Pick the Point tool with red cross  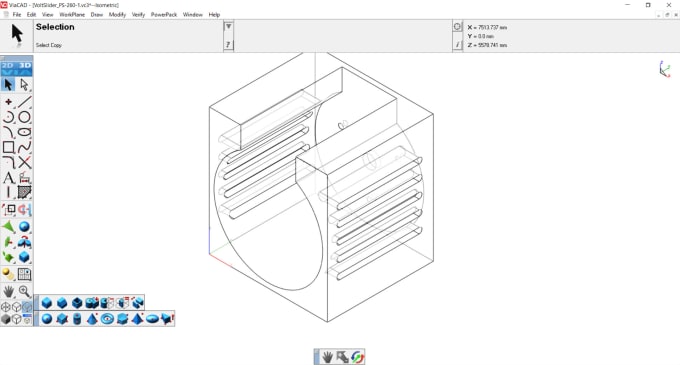pos(8,102)
